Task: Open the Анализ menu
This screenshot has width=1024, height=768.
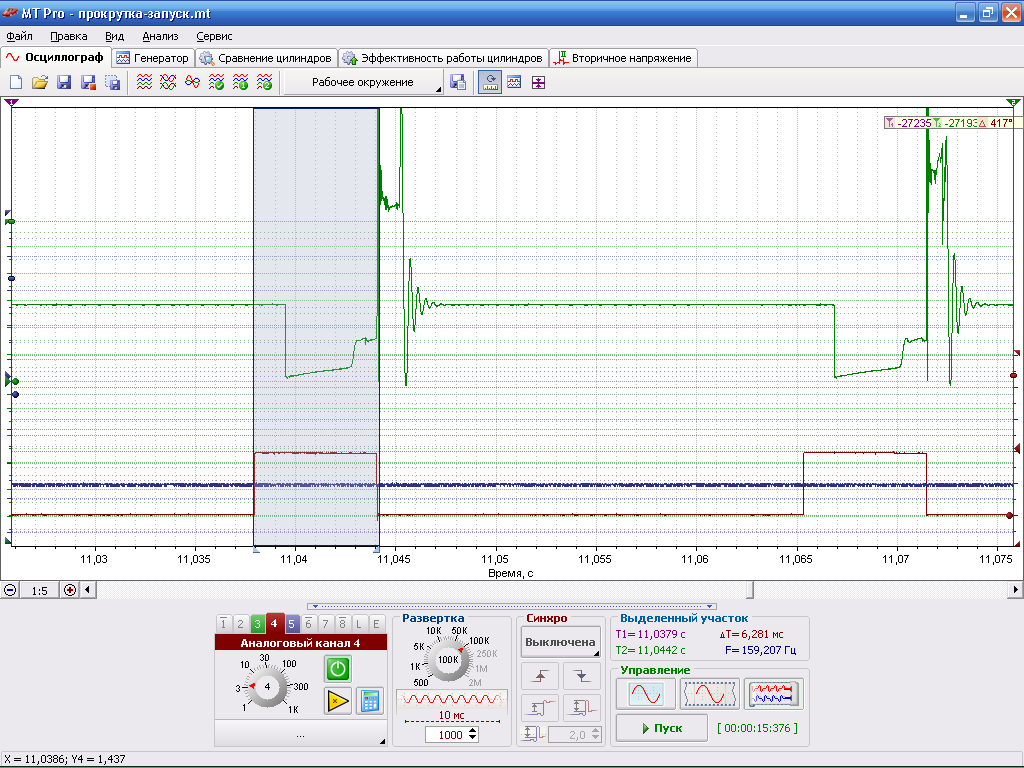Action: coord(160,37)
